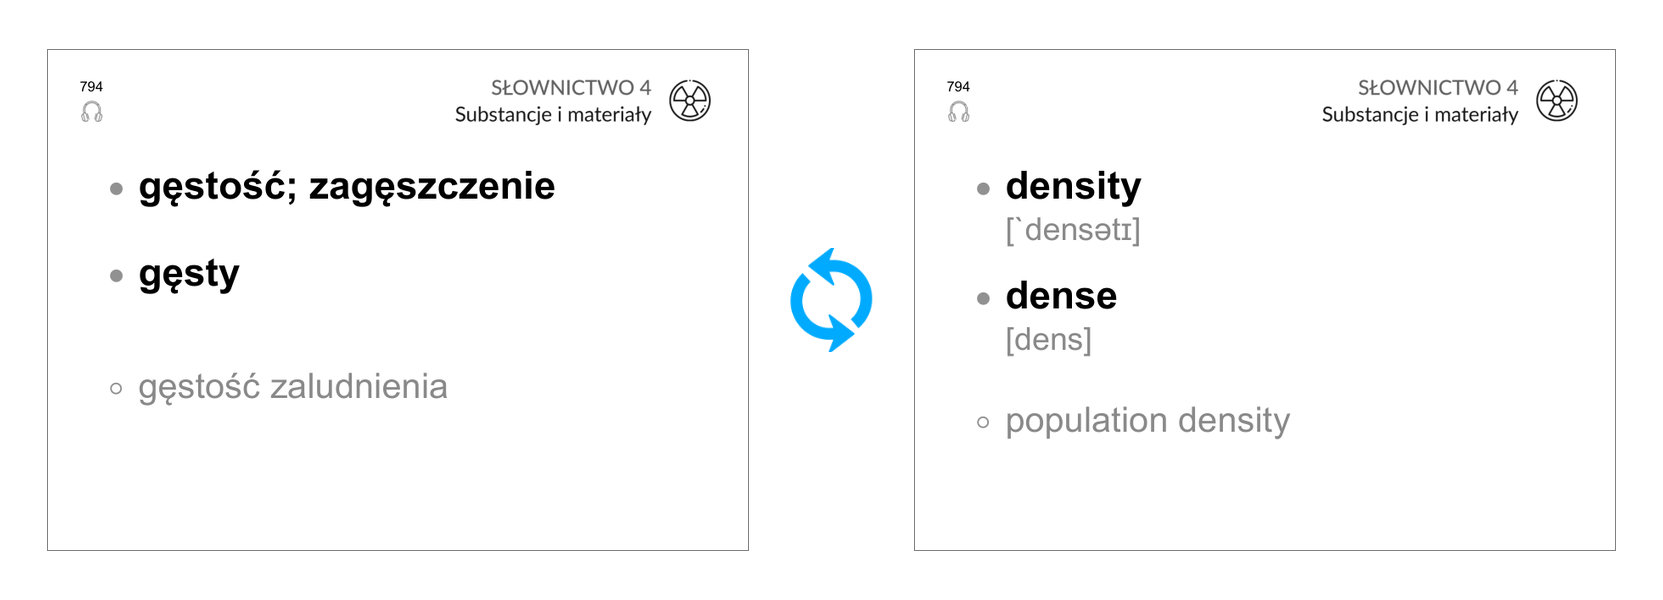Click 'Substancje i materiały' on right card
Screen dimensions: 1663x600
pyautogui.click(x=1420, y=115)
